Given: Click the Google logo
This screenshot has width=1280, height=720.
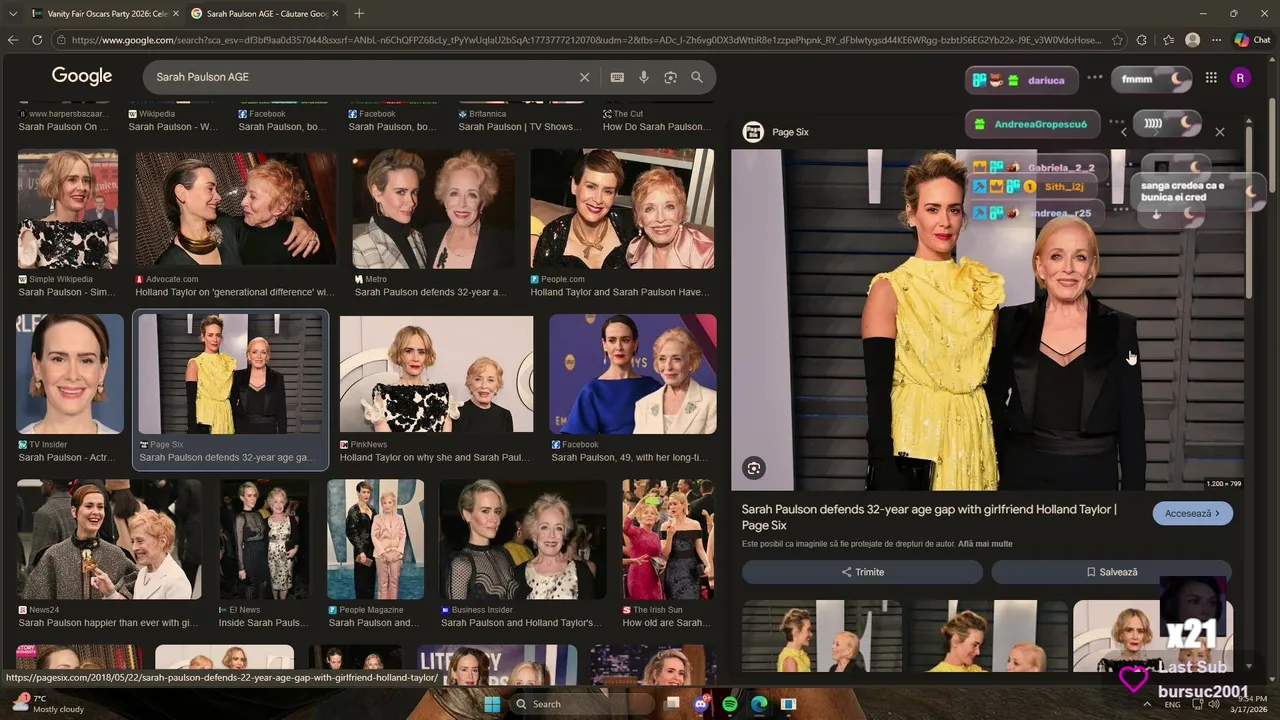Looking at the screenshot, I should coord(82,76).
